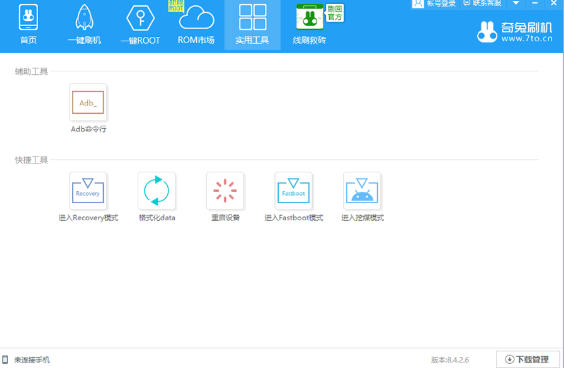Click the 进入Fastboot模式 label text
This screenshot has height=368, width=564.
(x=294, y=218)
